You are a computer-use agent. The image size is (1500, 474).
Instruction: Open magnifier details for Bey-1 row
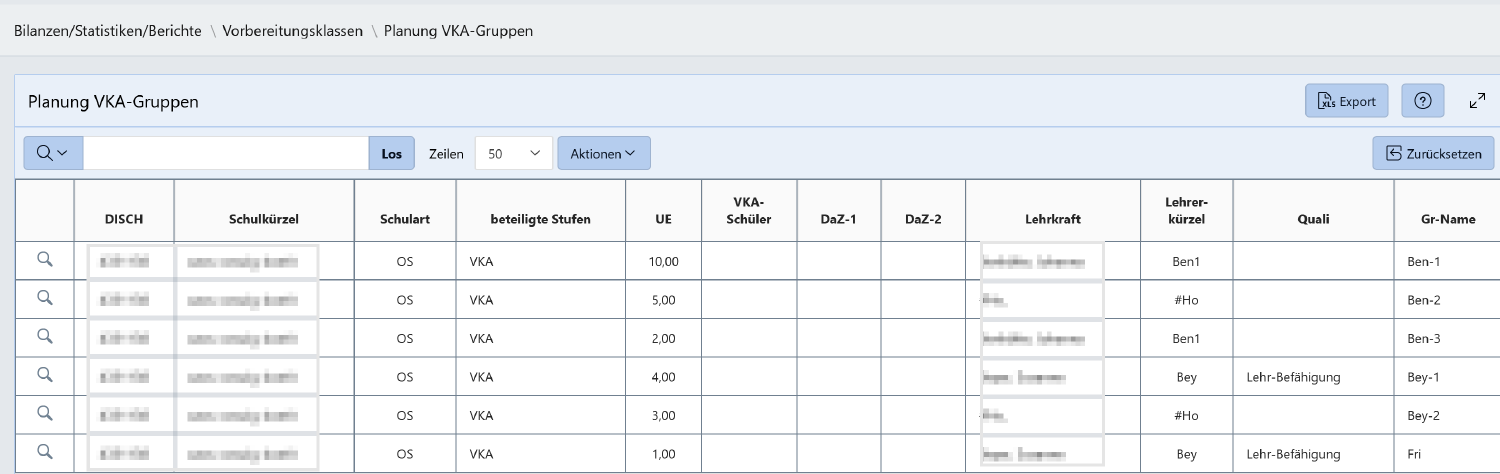(44, 376)
